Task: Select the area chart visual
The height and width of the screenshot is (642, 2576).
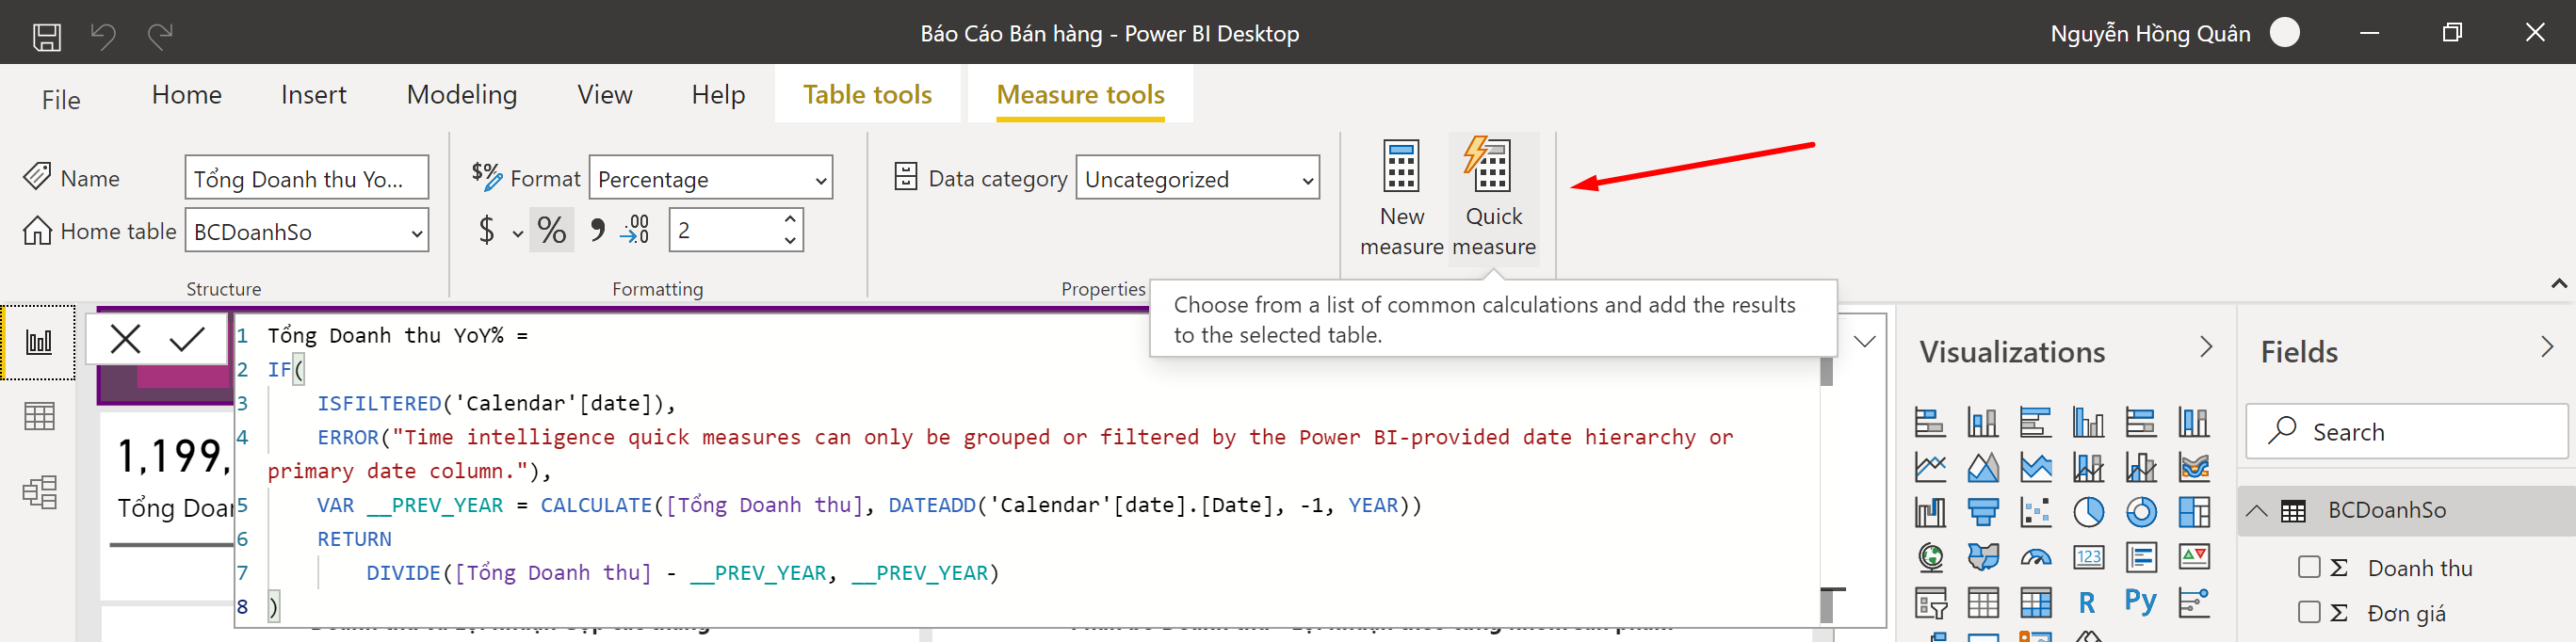Action: click(x=1983, y=467)
